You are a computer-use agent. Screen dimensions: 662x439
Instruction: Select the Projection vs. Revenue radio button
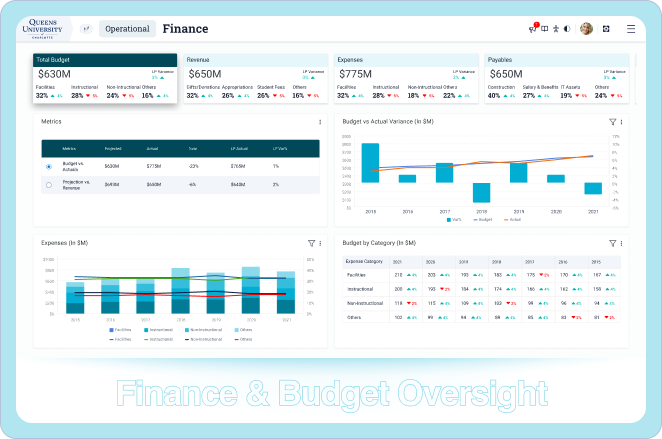click(49, 185)
